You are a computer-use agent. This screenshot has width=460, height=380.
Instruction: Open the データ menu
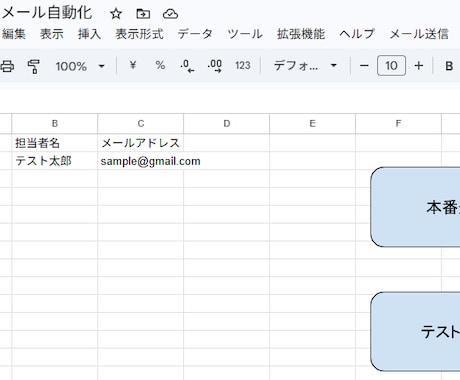pyautogui.click(x=195, y=34)
